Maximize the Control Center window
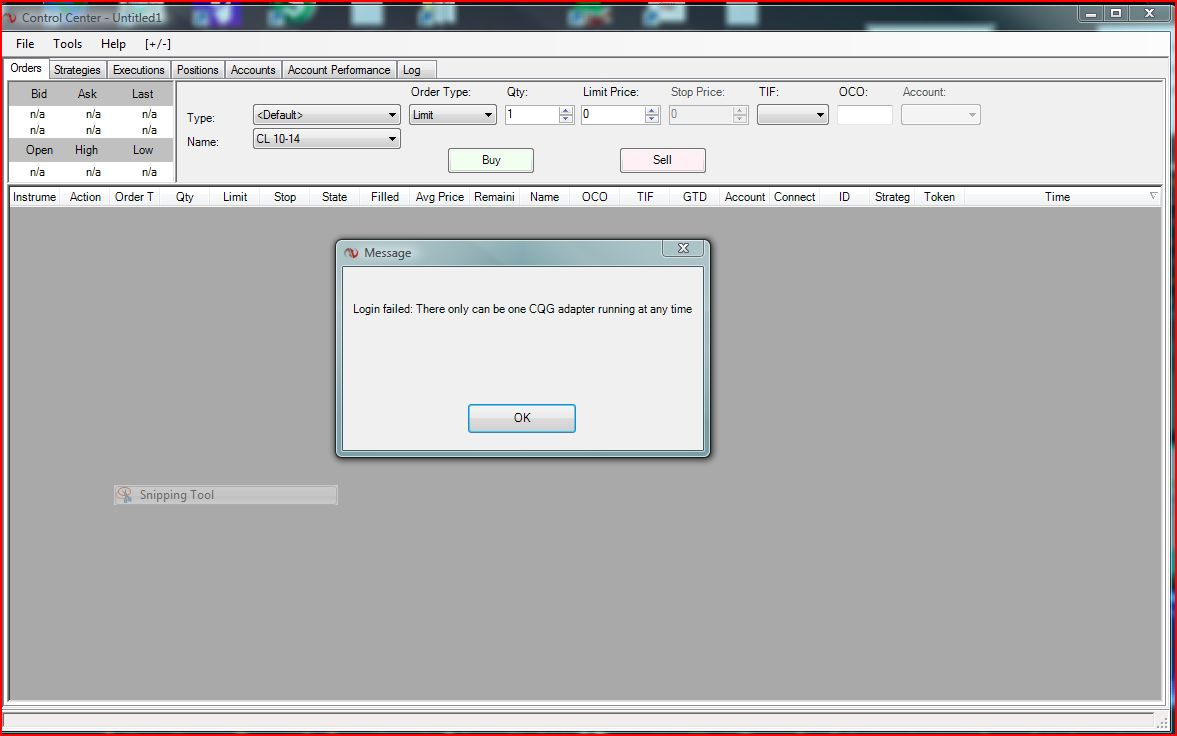The height and width of the screenshot is (736, 1177). 1116,14
